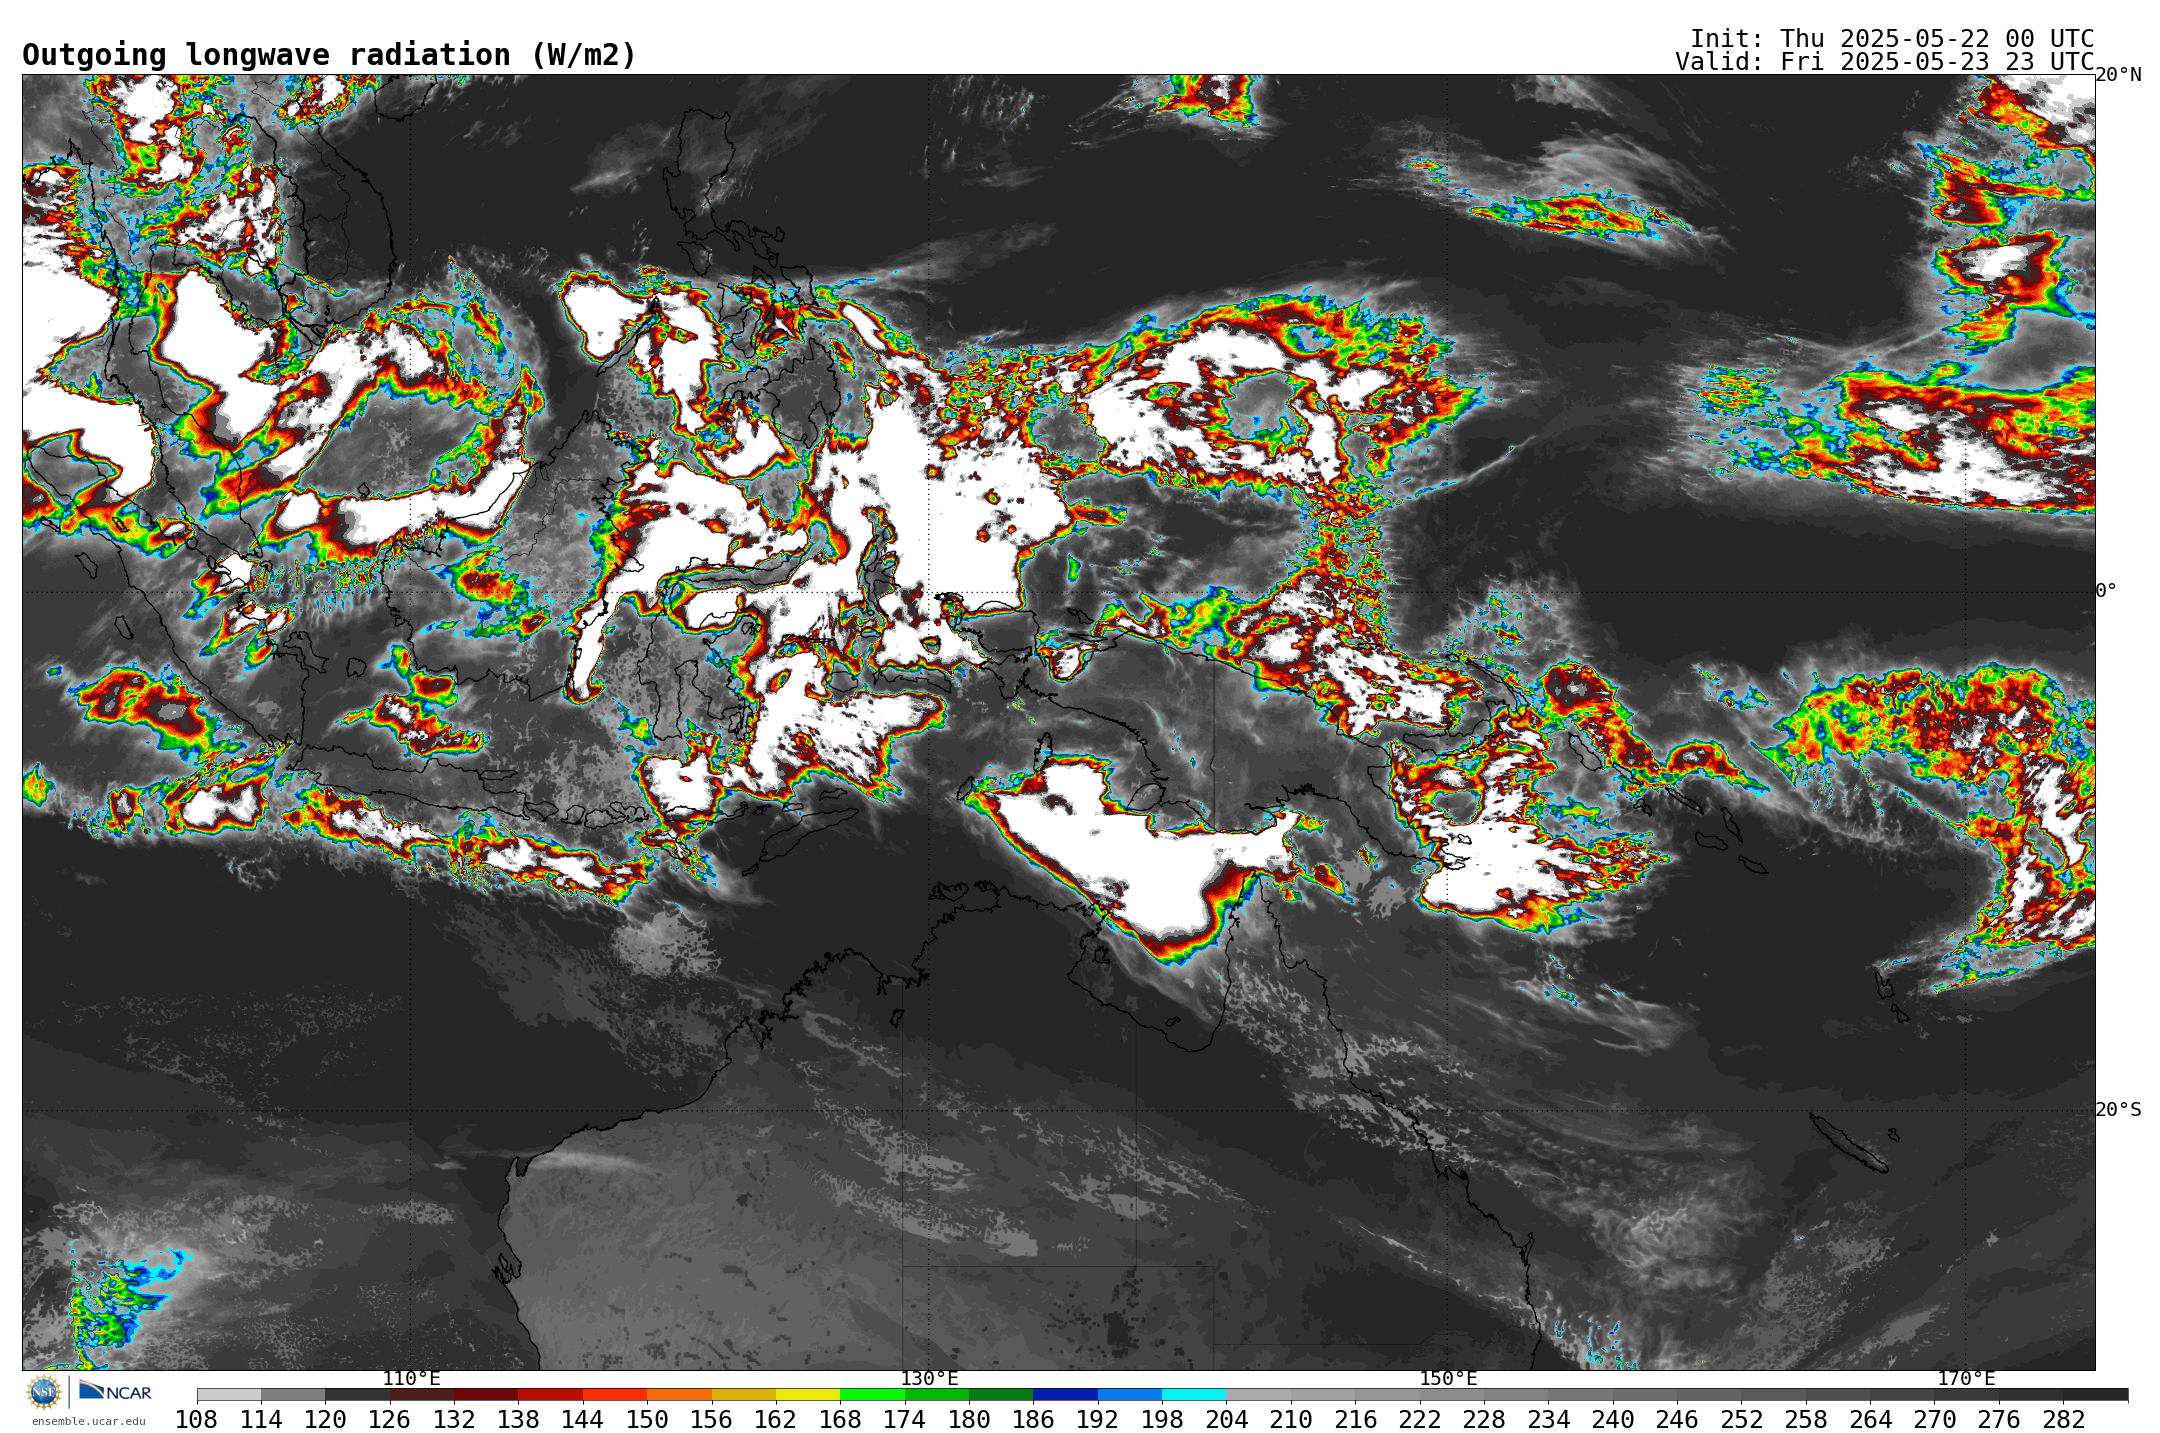Viewport: 2160px width, 1433px height.
Task: Pick the dark blue colorbar swatch, 186–192
Action: click(1065, 1395)
